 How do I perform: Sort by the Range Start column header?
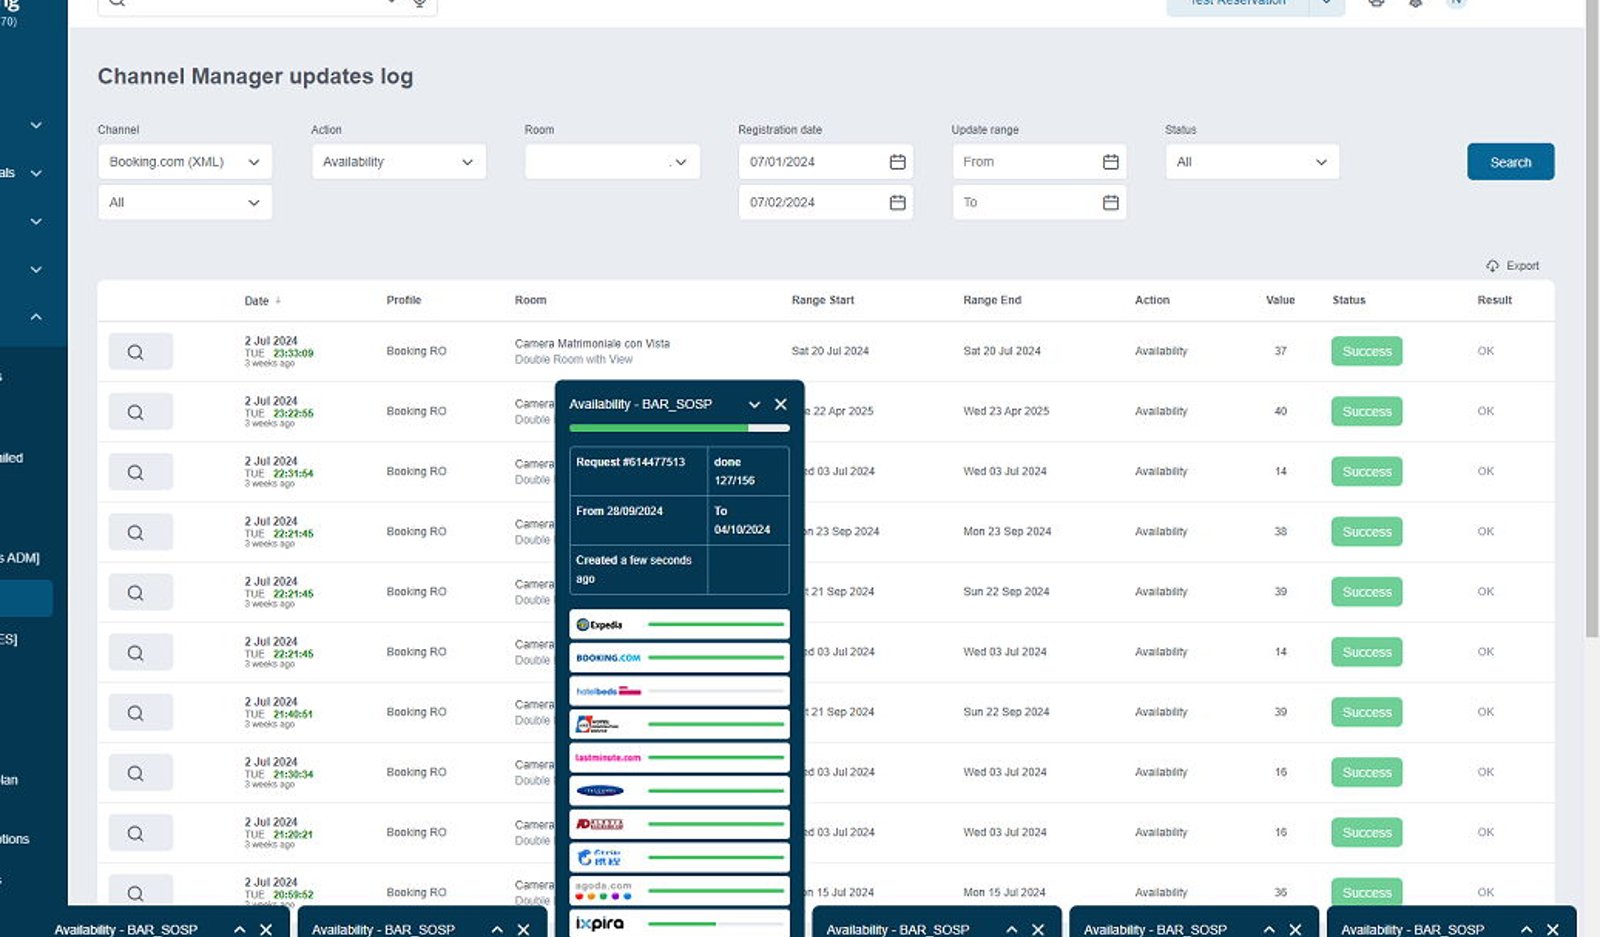[823, 300]
